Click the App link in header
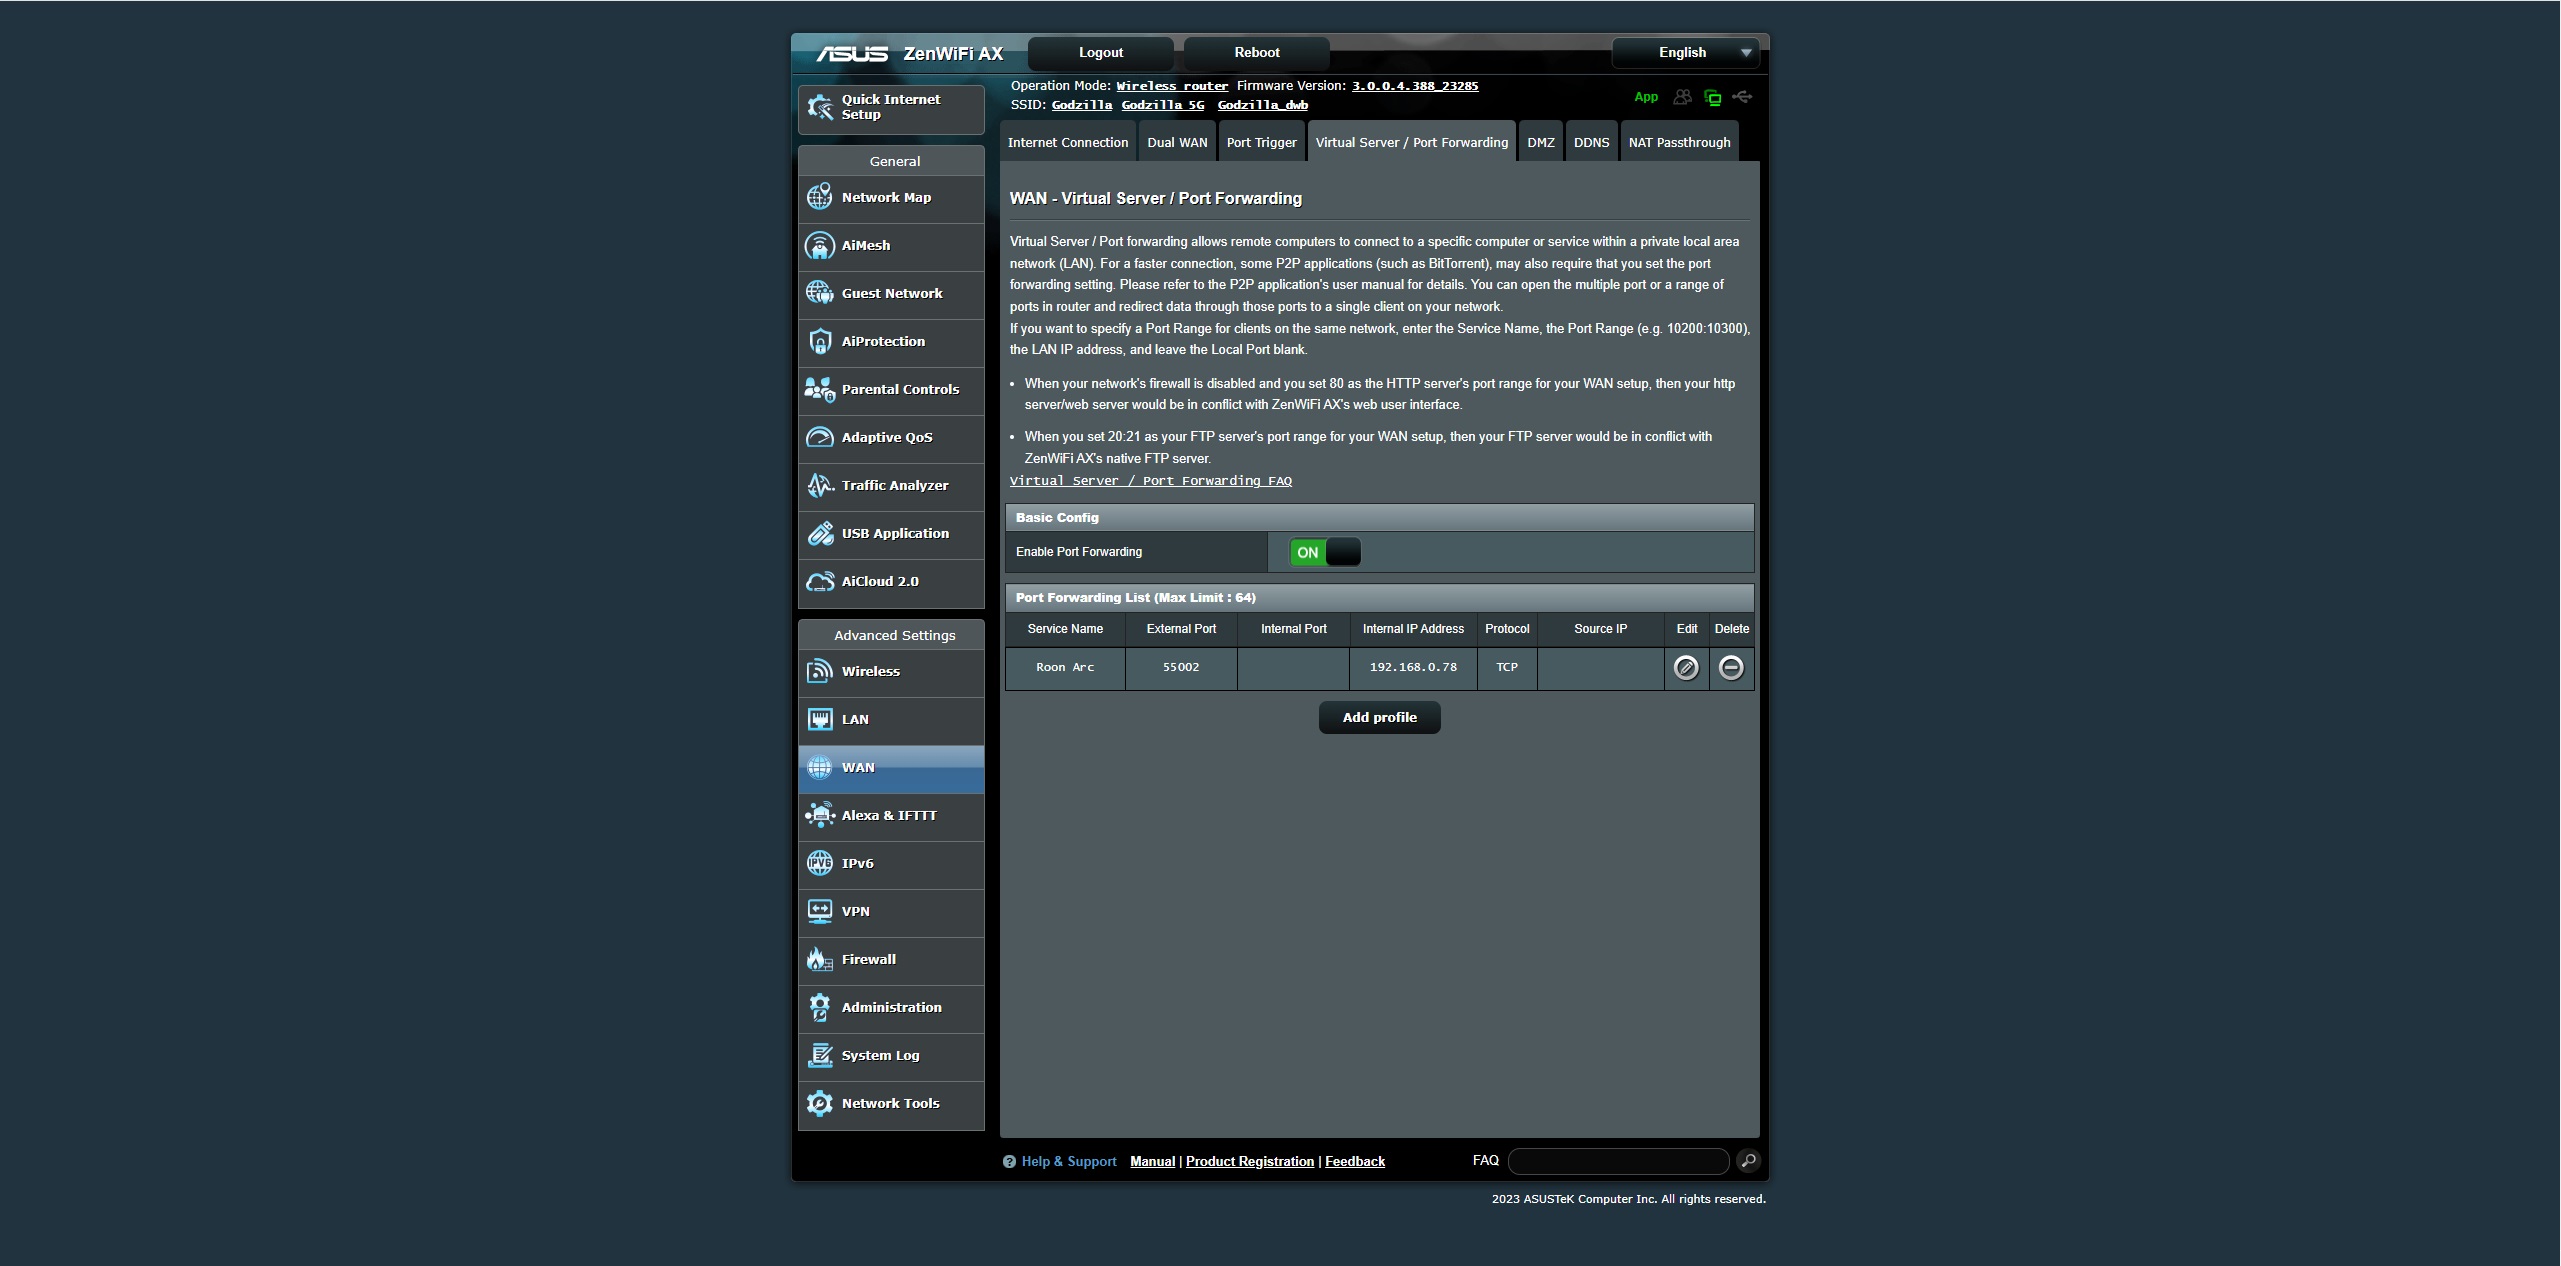 pos(1645,97)
